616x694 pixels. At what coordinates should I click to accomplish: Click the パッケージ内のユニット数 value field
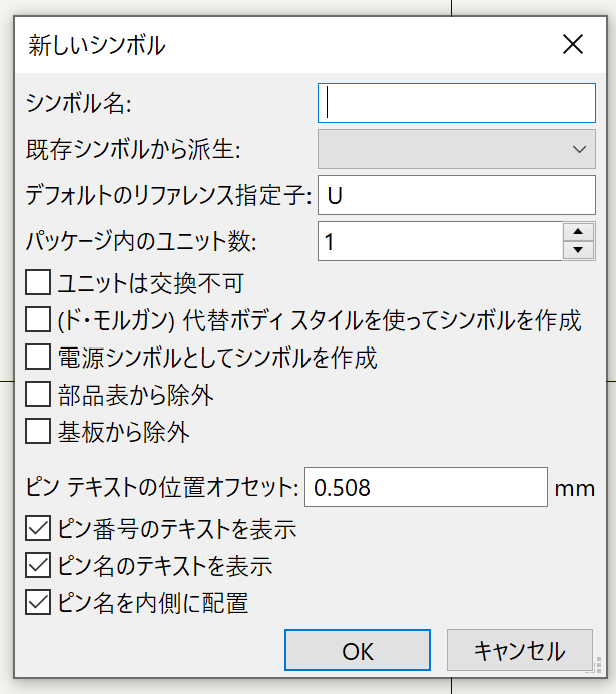coord(440,241)
